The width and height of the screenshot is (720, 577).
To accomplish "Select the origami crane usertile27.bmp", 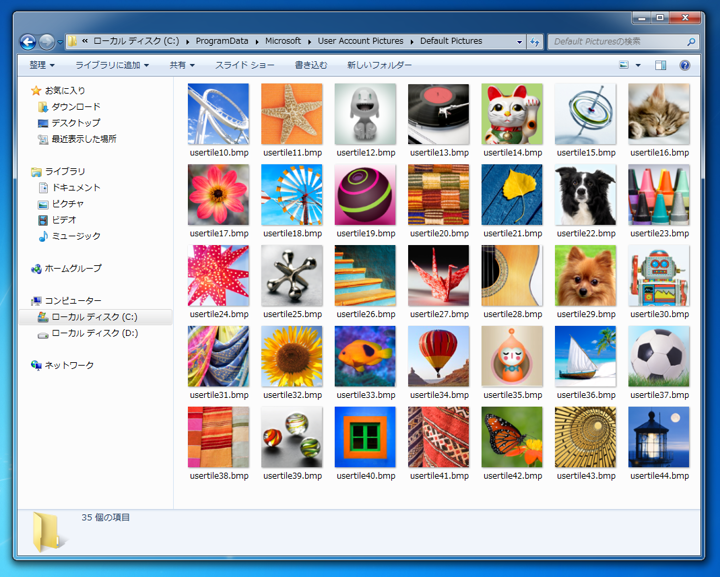I will coord(439,275).
